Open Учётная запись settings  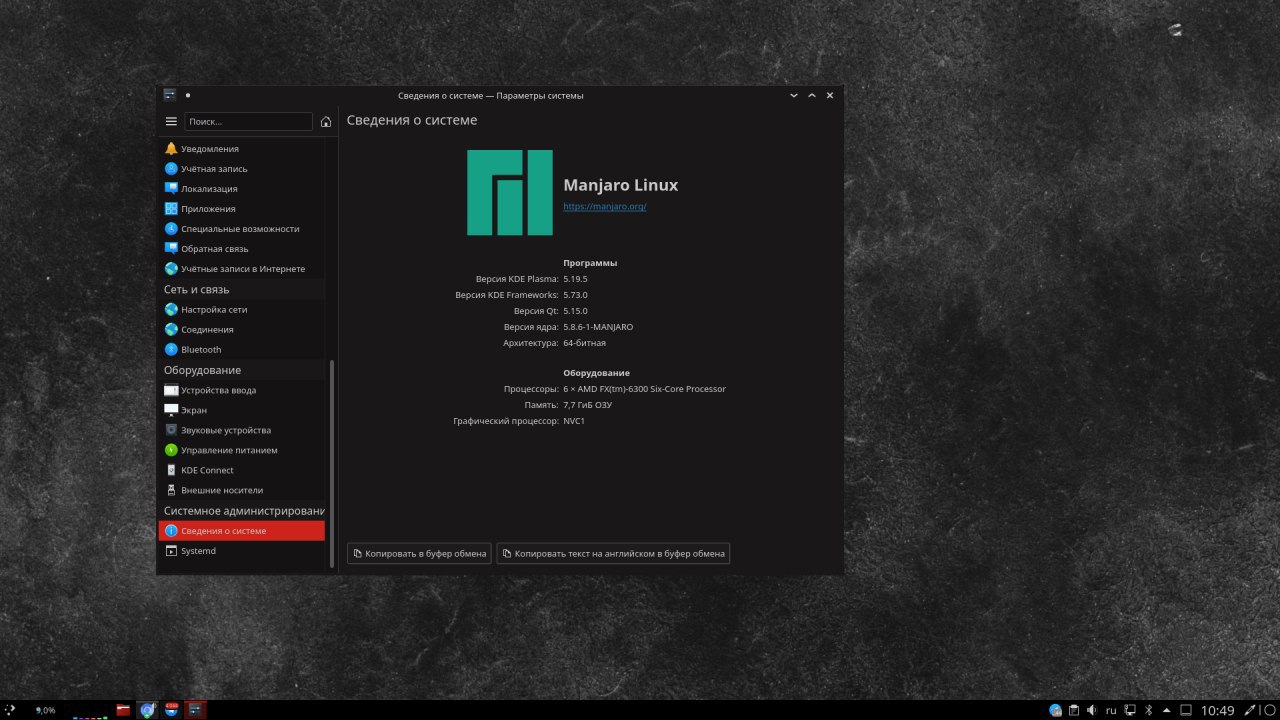pyautogui.click(x=242, y=169)
